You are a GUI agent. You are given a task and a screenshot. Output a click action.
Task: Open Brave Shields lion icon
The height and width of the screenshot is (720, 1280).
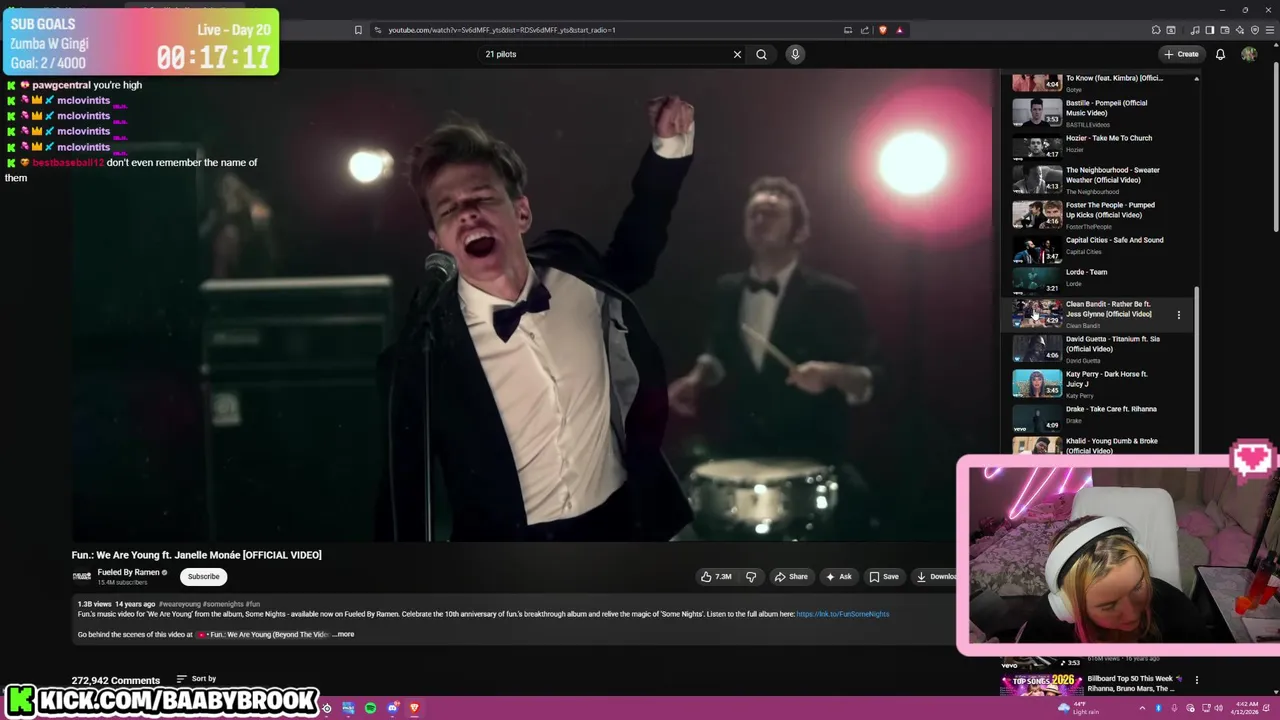coord(882,30)
